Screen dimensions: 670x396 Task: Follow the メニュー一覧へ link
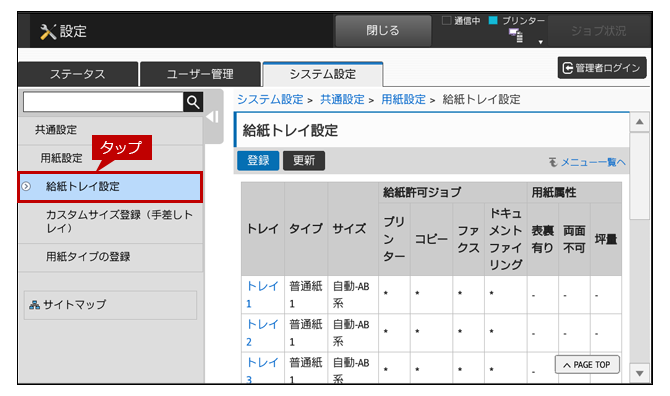tap(593, 162)
